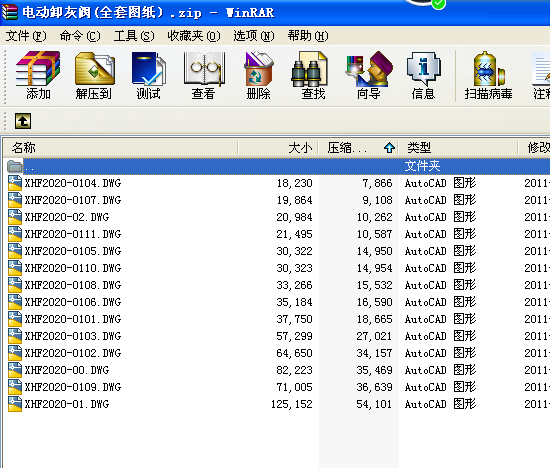Select the parent folder '..' icon
This screenshot has width=550, height=468.
pyautogui.click(x=15, y=166)
